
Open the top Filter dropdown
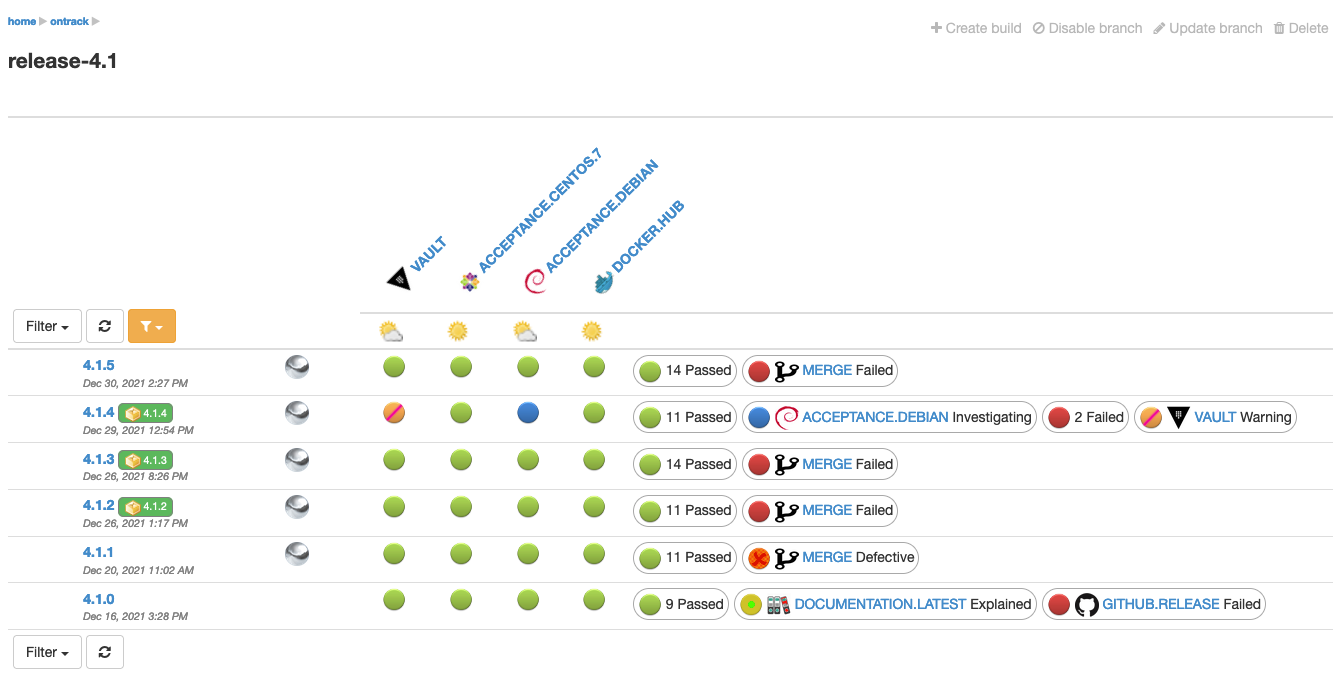coord(47,326)
